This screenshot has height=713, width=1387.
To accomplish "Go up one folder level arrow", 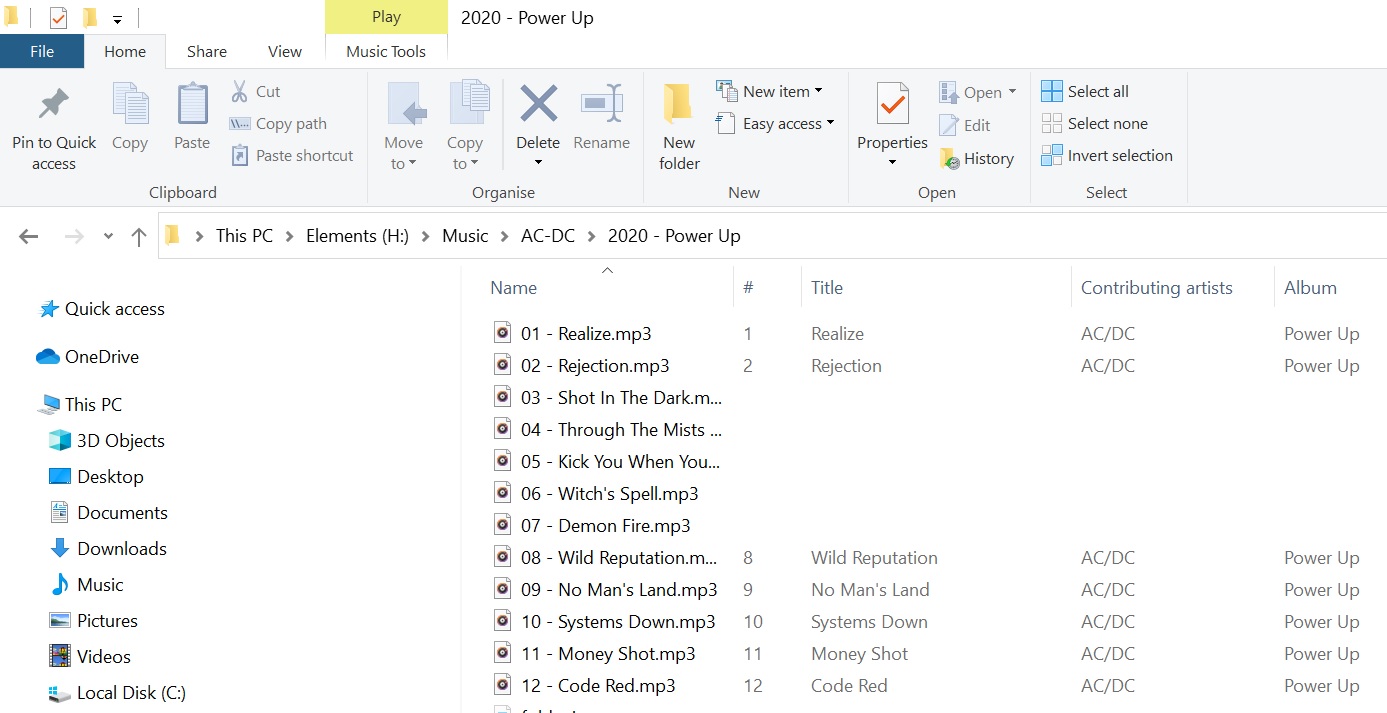I will (138, 237).
